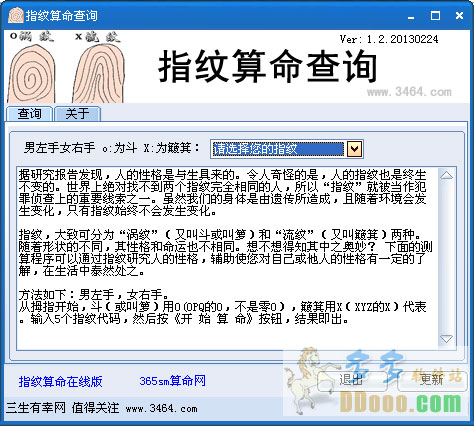This screenshot has height=426, width=474.
Task: Switch to the 查询 tab
Action: (x=29, y=114)
